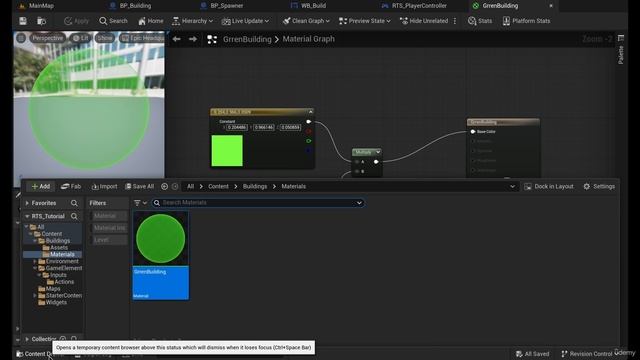Viewport: 640px width, 360px height.
Task: Open the Lit view mode menu
Action: click(x=80, y=38)
